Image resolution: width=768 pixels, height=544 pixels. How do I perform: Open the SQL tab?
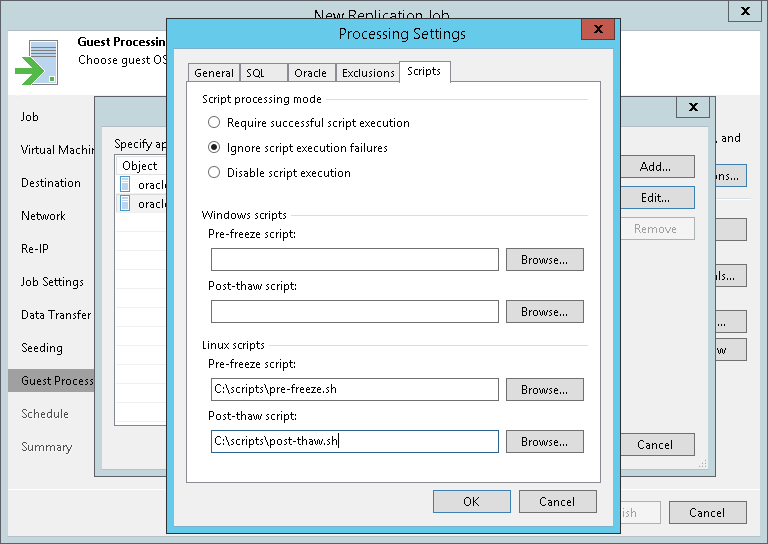tap(255, 73)
